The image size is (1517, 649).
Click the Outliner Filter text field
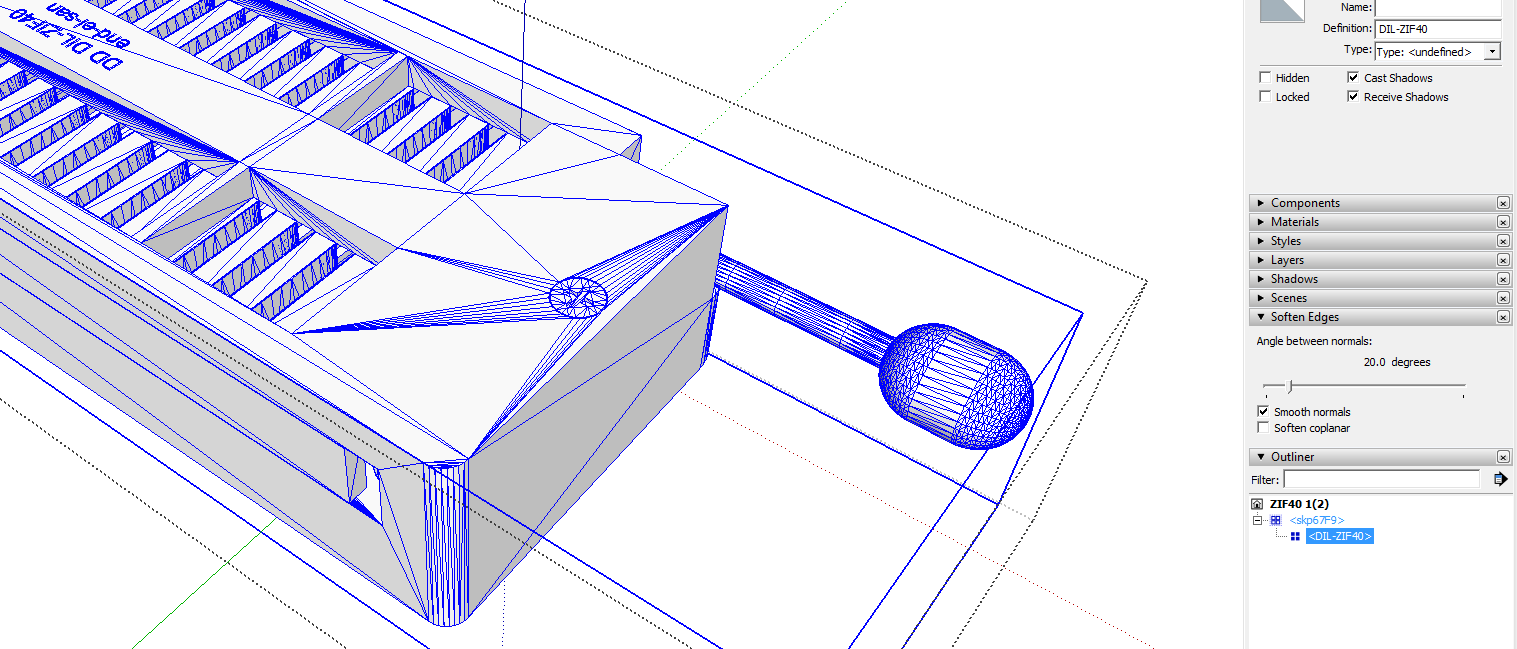click(x=1381, y=480)
